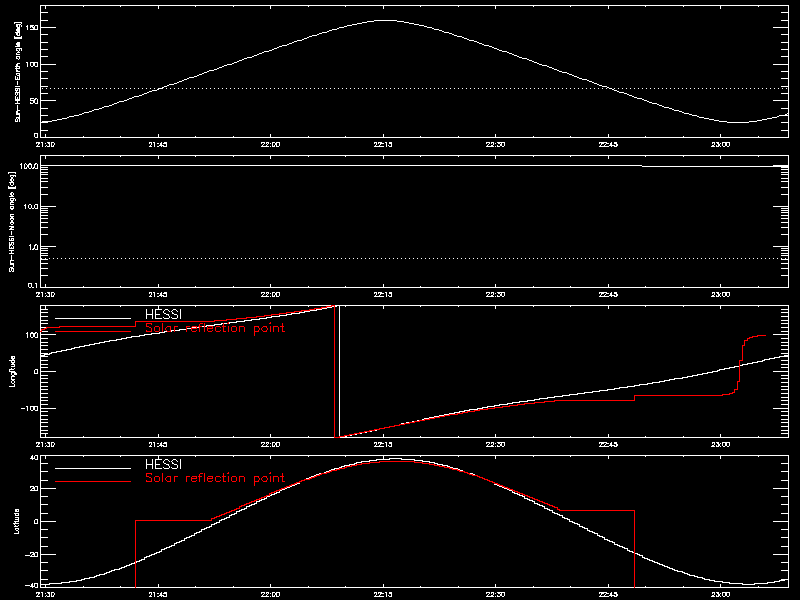Click 22:15 time label under Latitude plot
800x600 pixels.
[383, 594]
